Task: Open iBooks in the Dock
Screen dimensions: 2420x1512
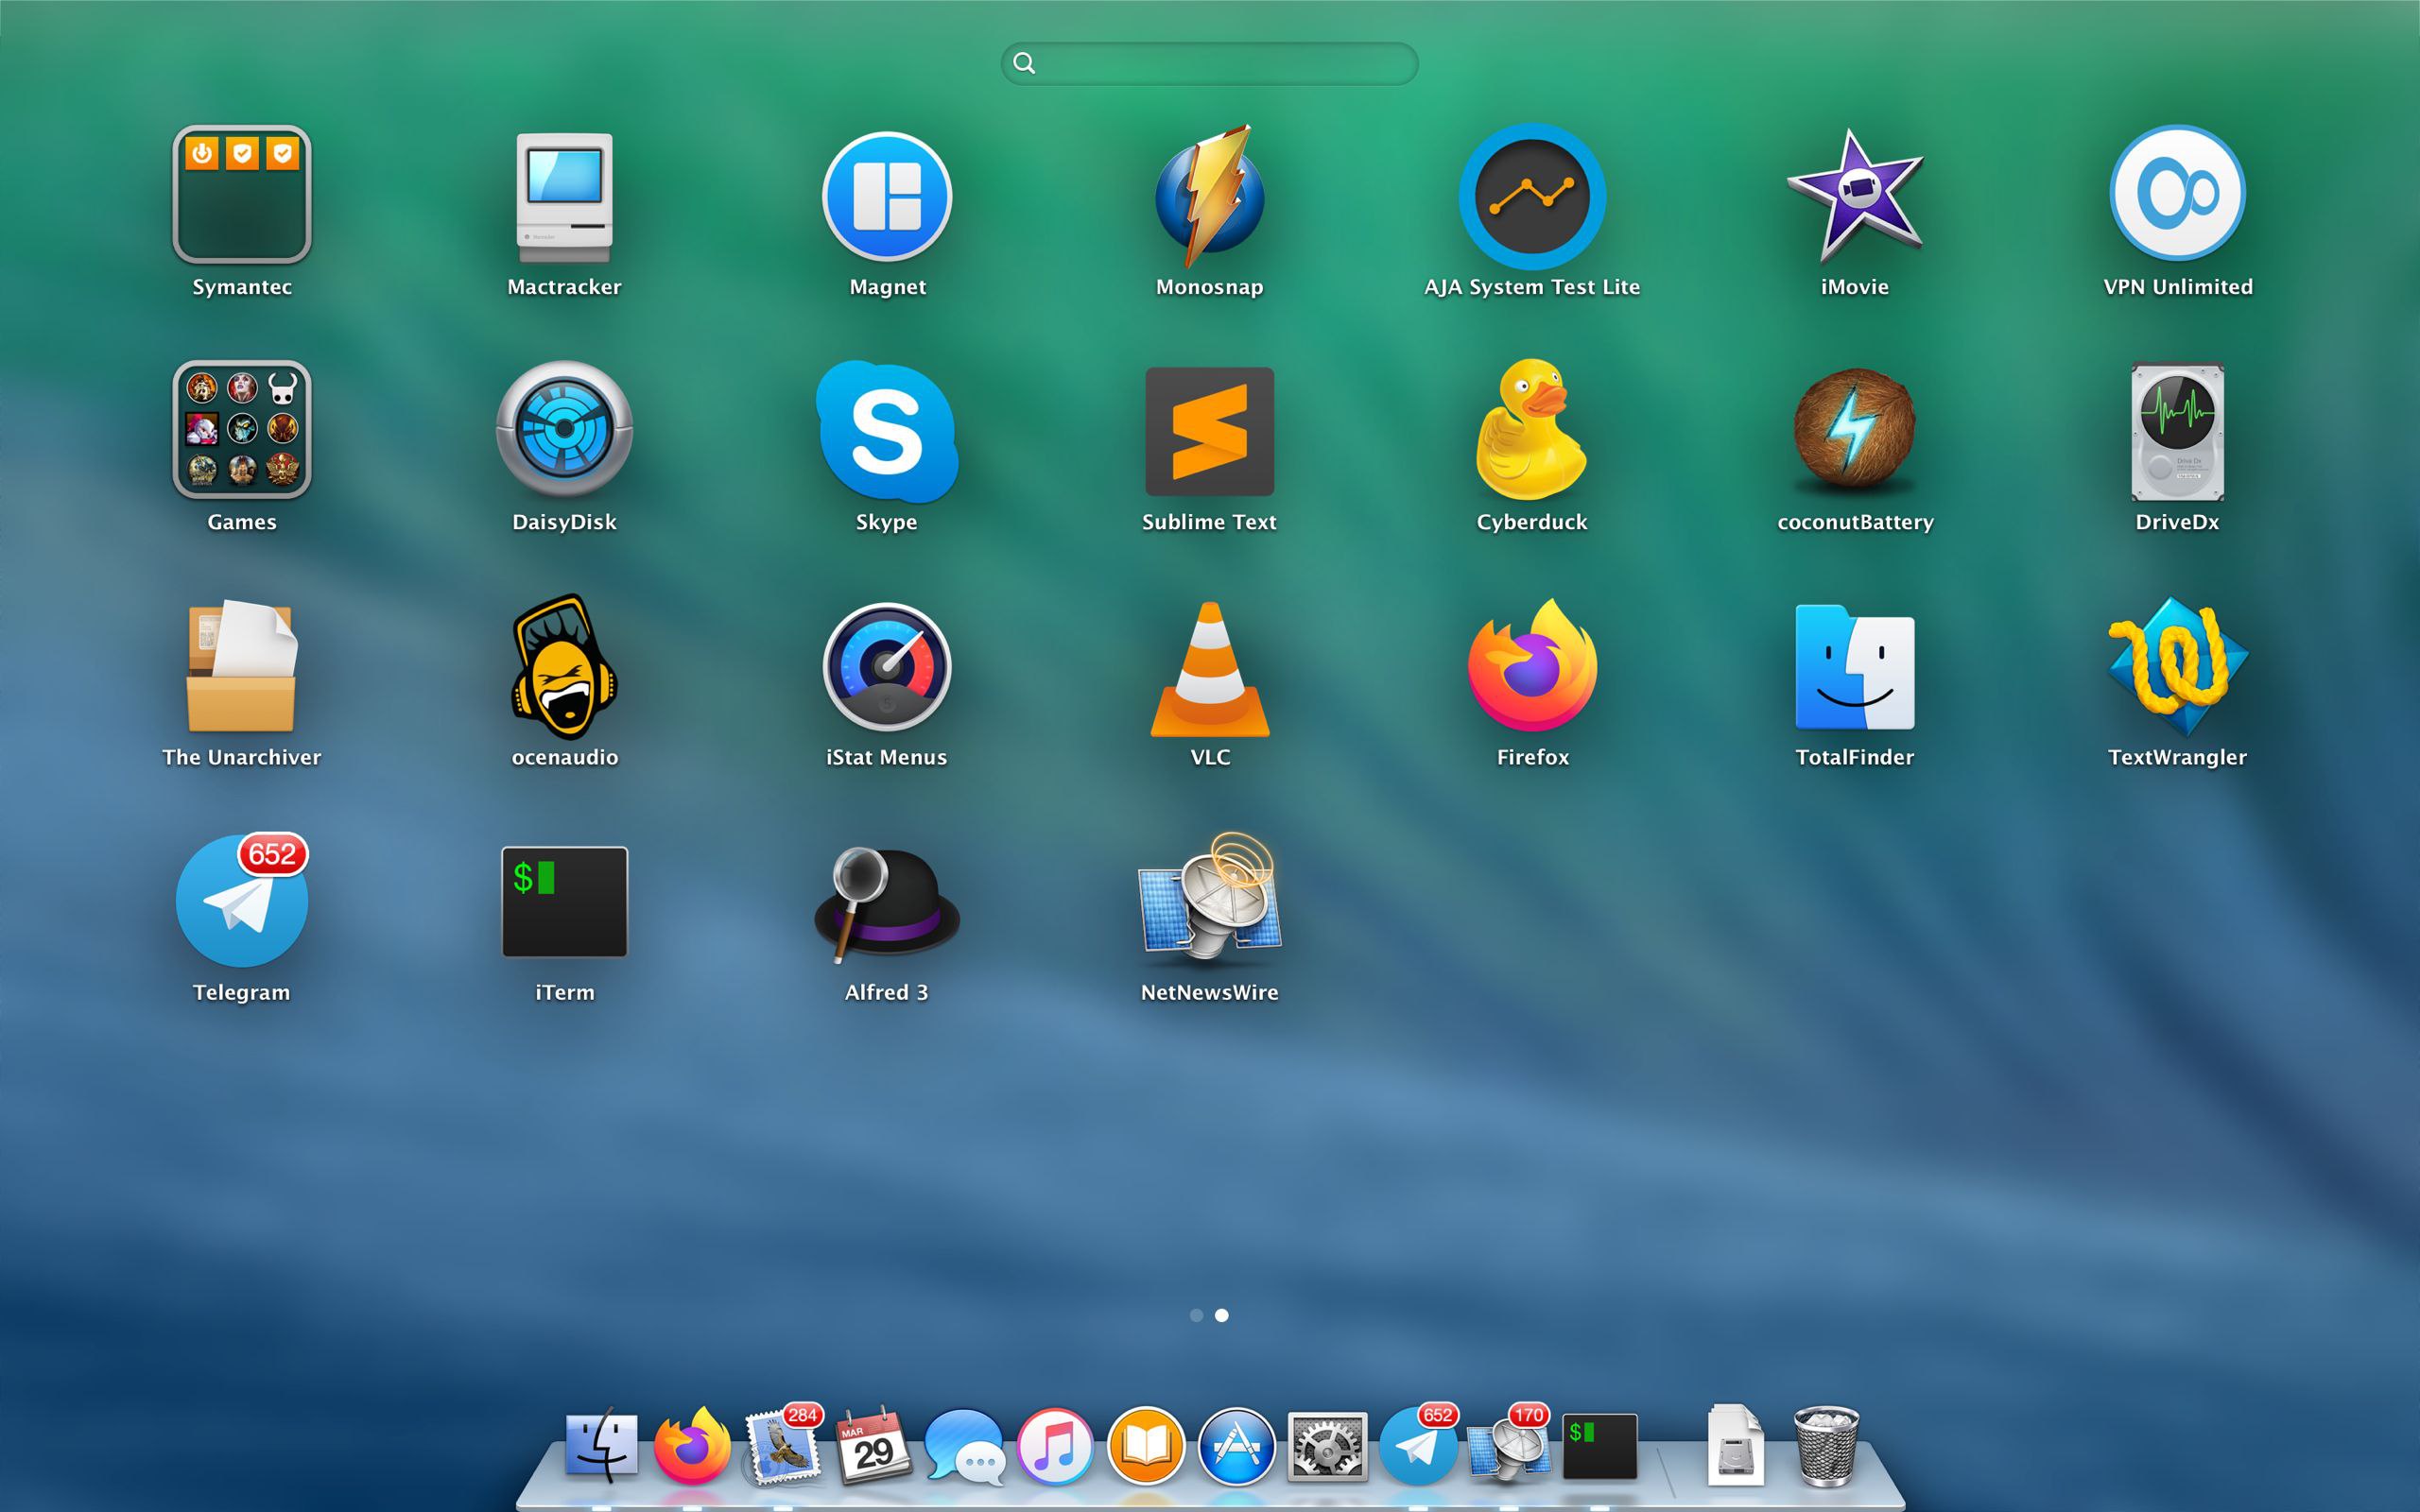Action: [1146, 1446]
